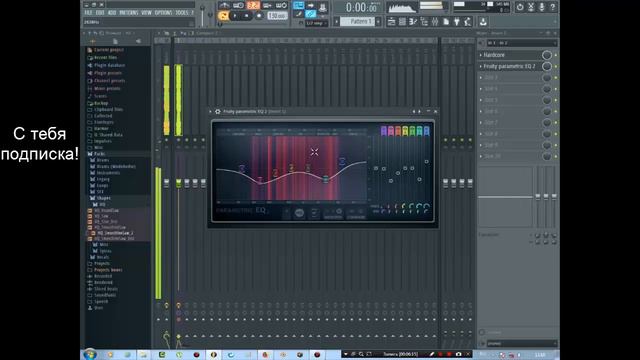Expand Plugin database folder in browser
640x360 pixels.
point(109,65)
